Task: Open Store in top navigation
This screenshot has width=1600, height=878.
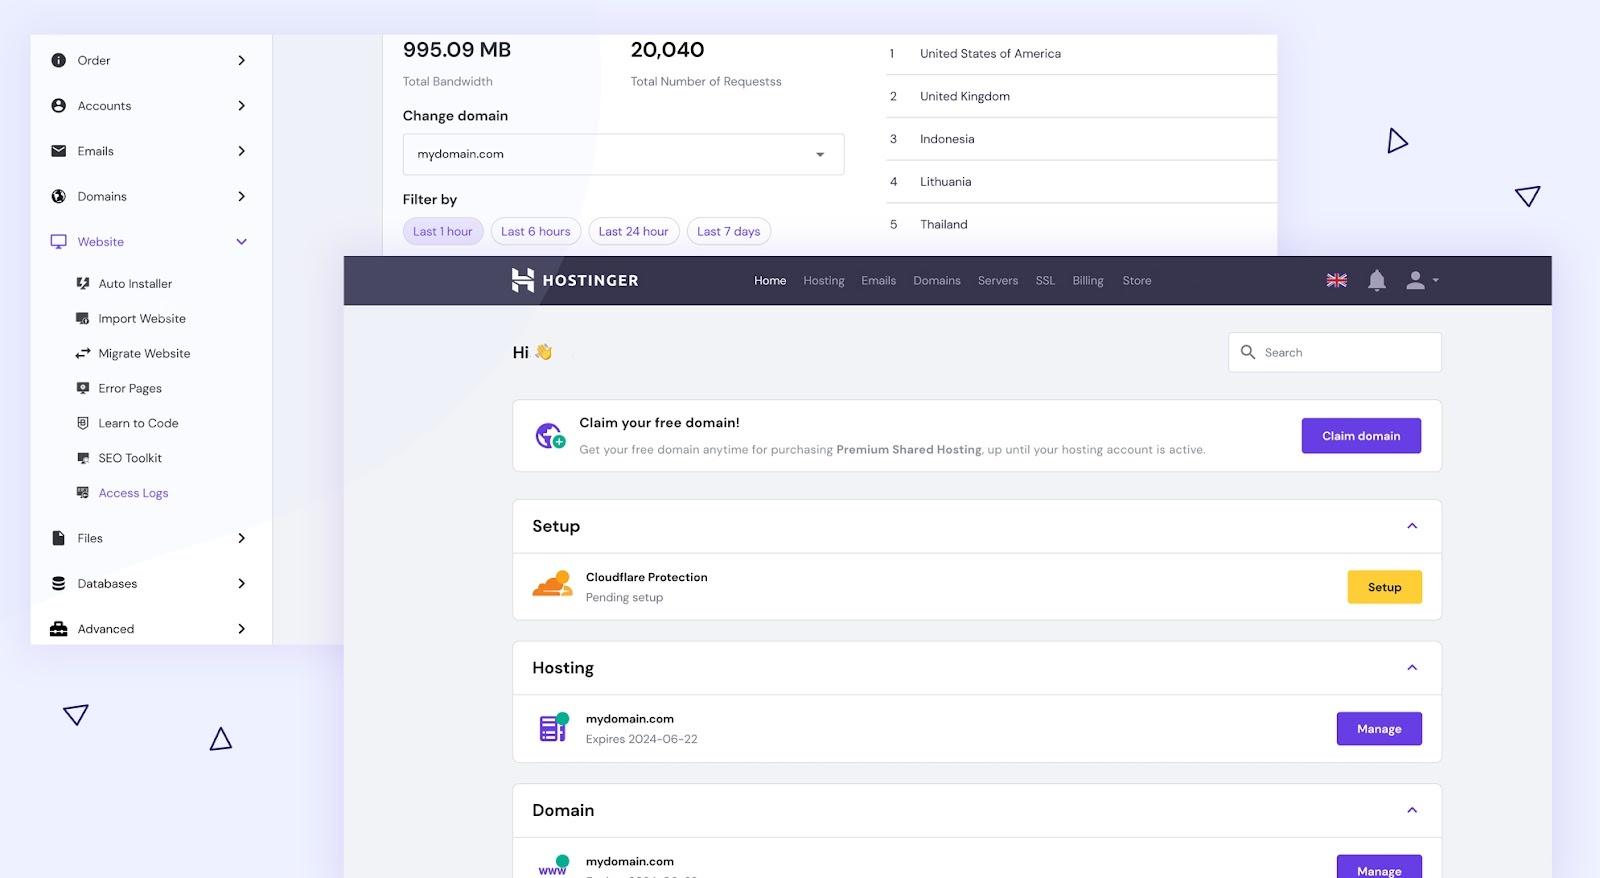Action: pyautogui.click(x=1137, y=281)
